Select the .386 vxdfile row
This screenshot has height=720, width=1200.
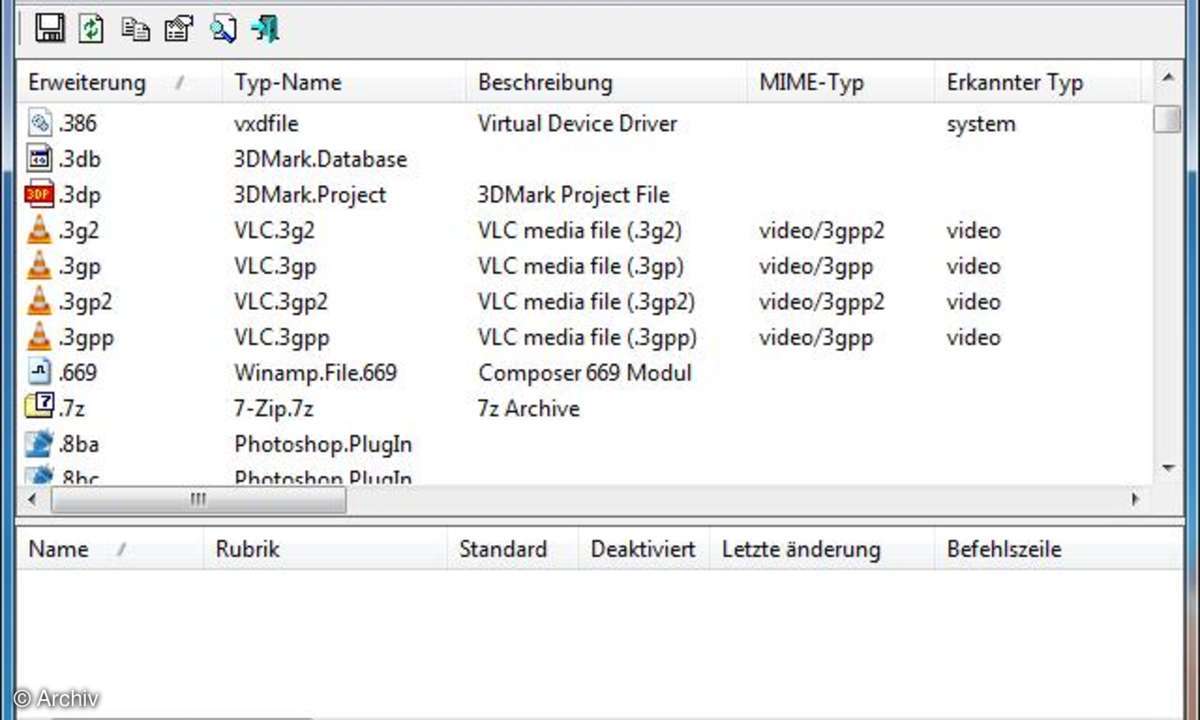584,124
